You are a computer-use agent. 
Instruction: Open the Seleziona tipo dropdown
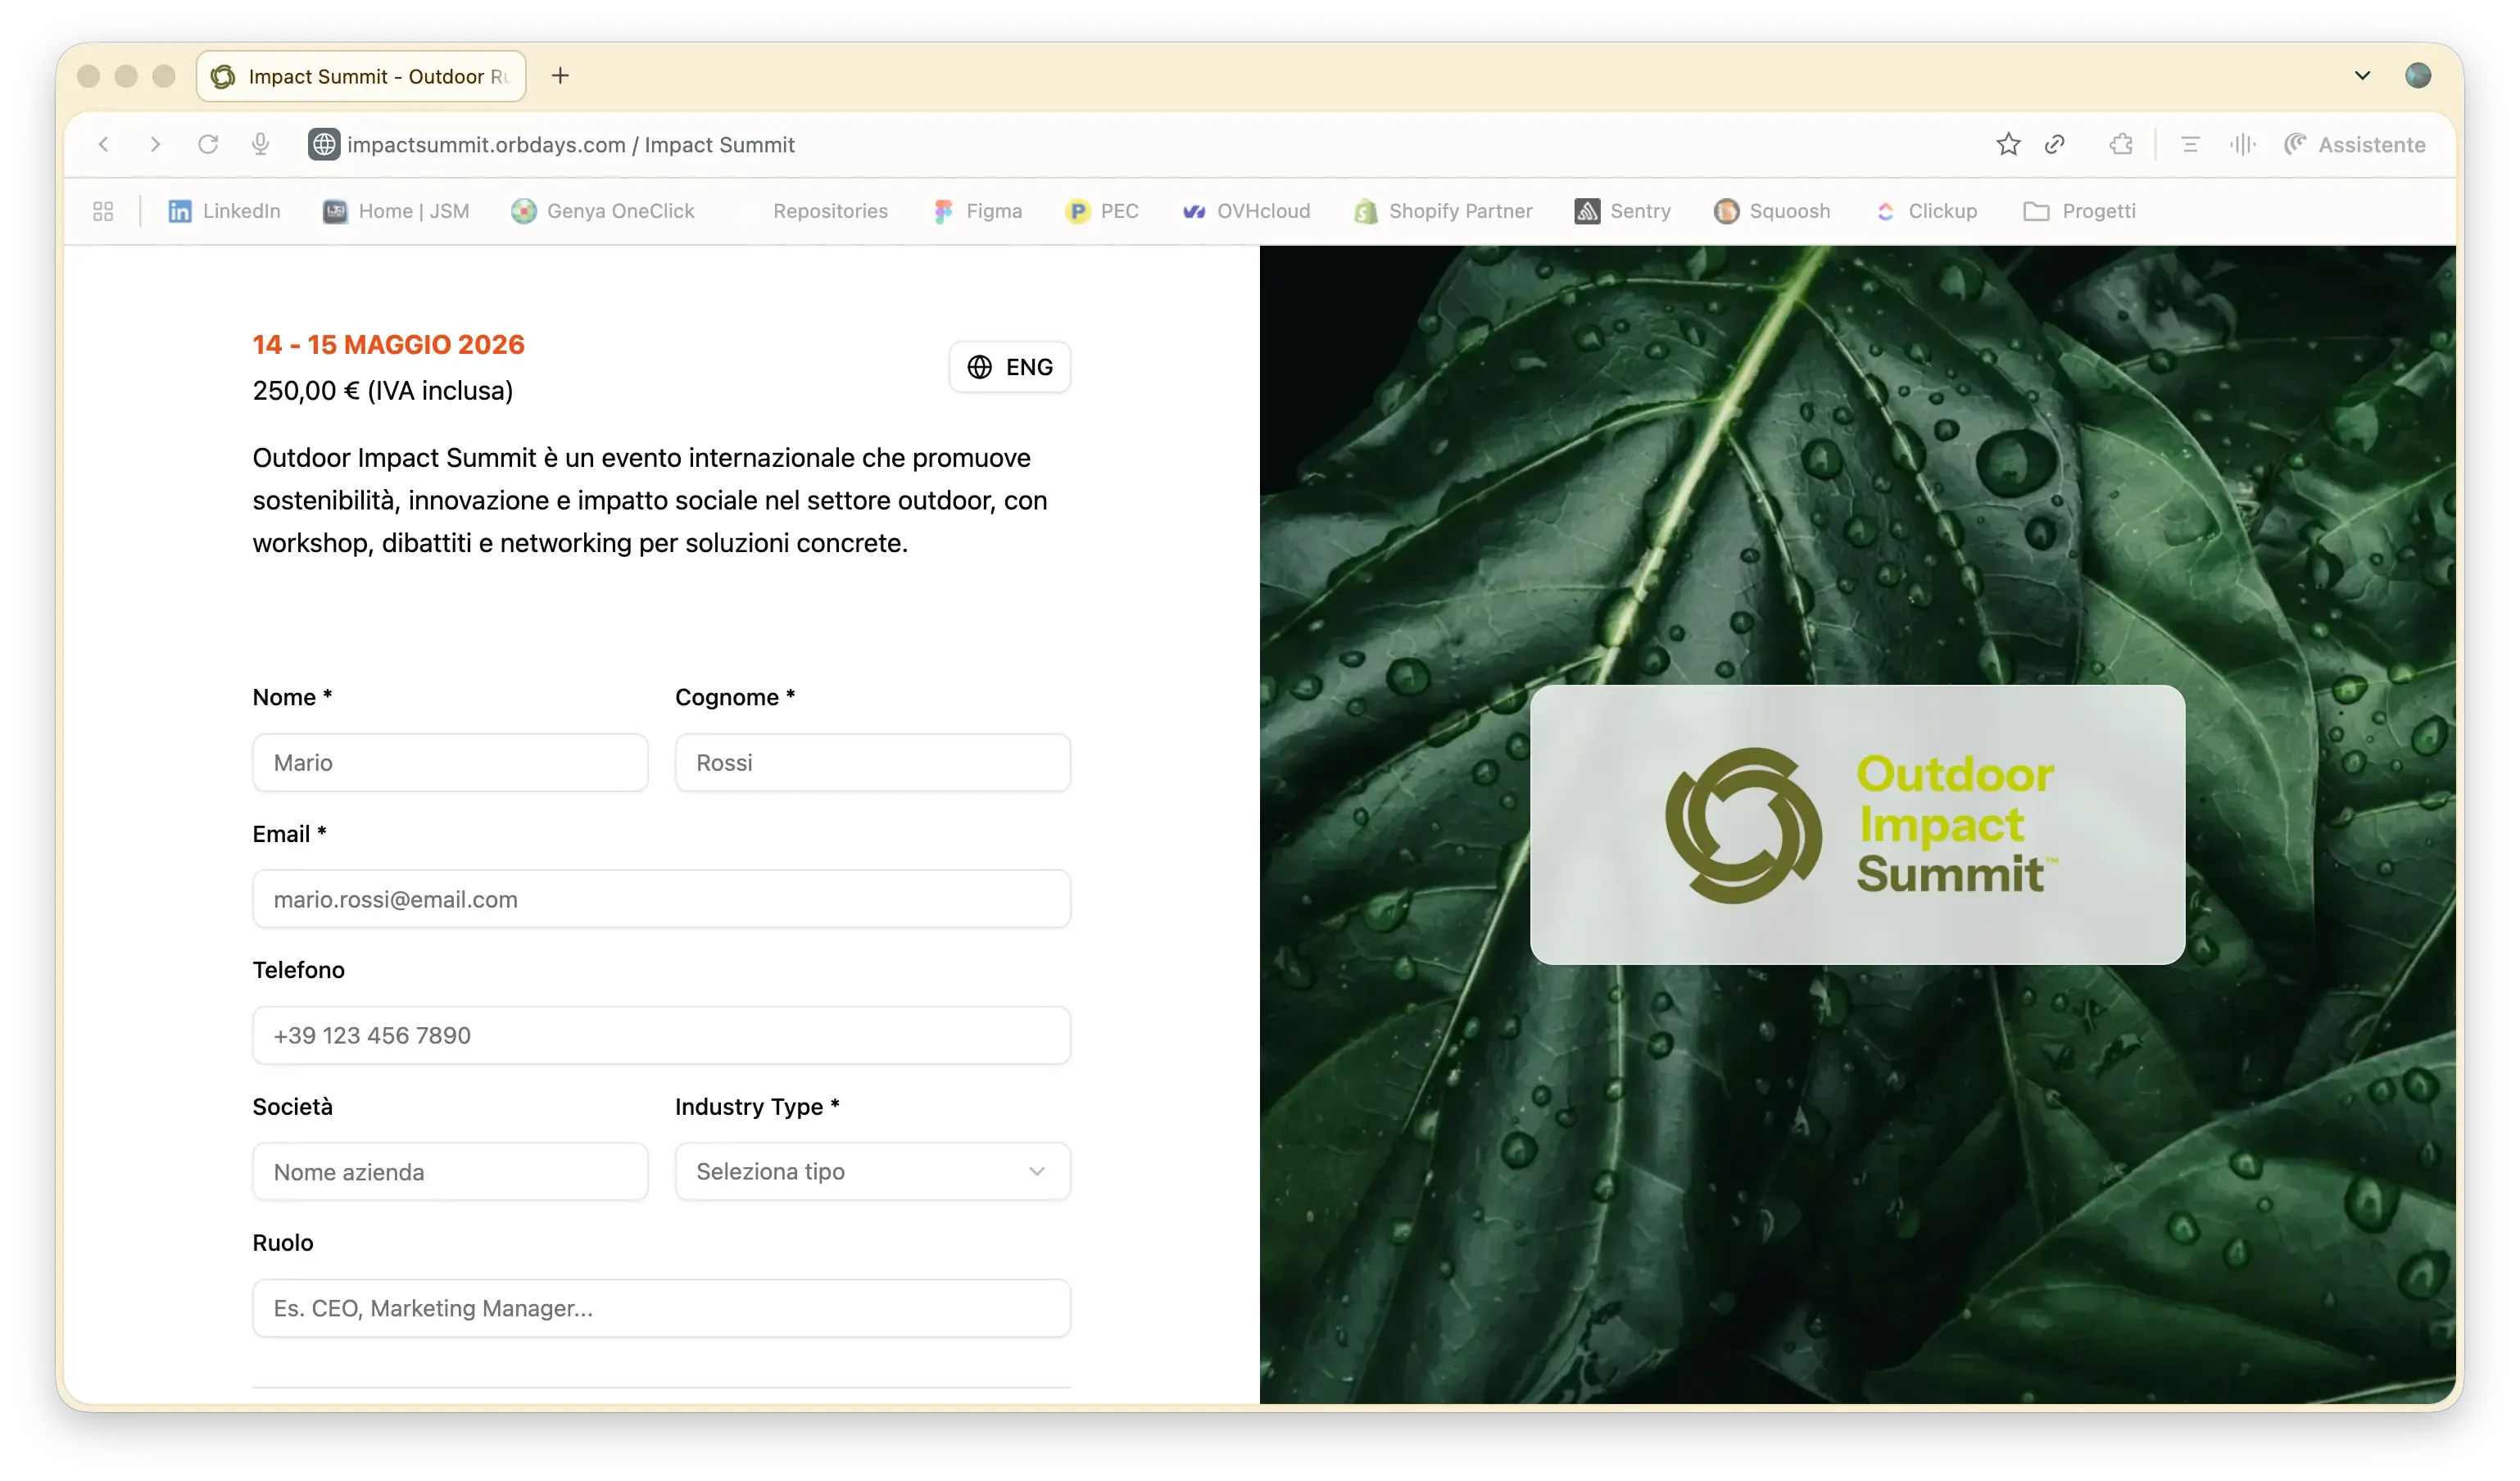tap(871, 1171)
